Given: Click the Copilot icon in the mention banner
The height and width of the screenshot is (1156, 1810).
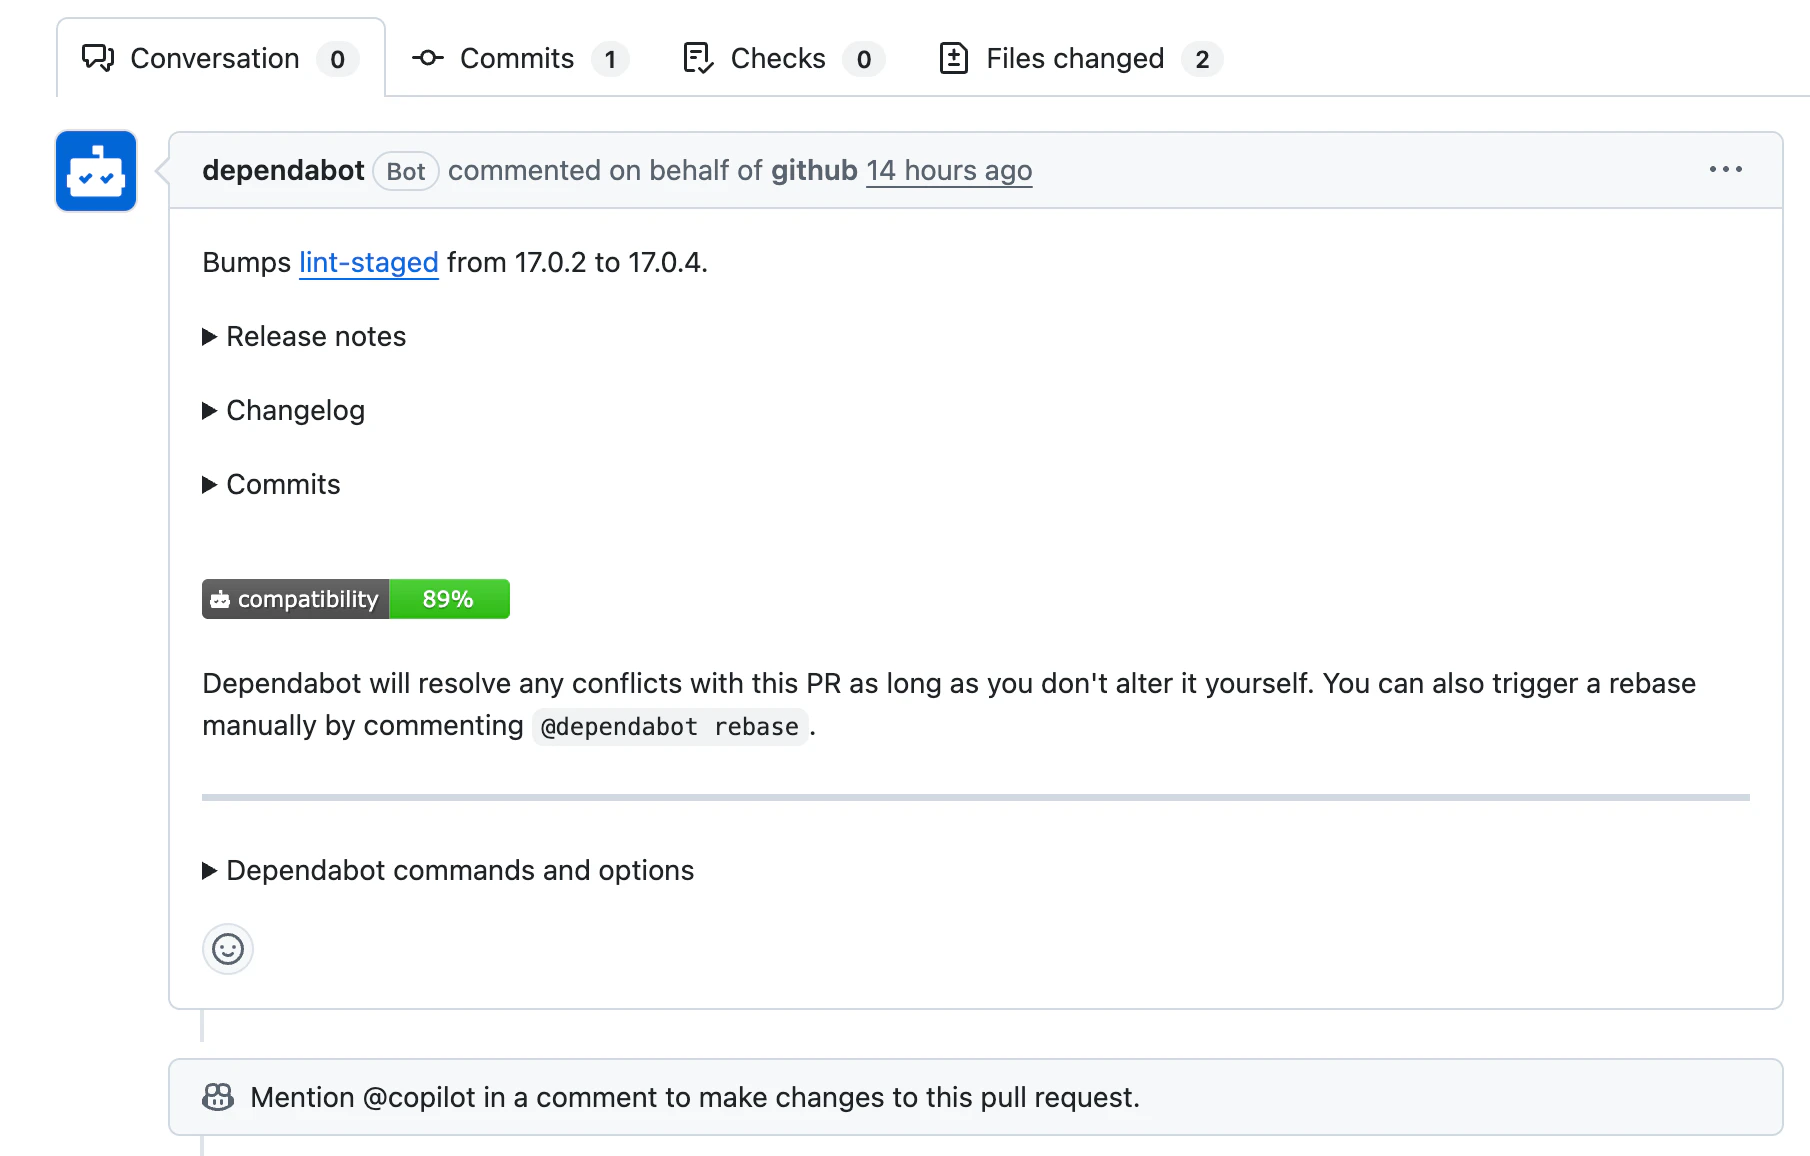Looking at the screenshot, I should (x=218, y=1097).
